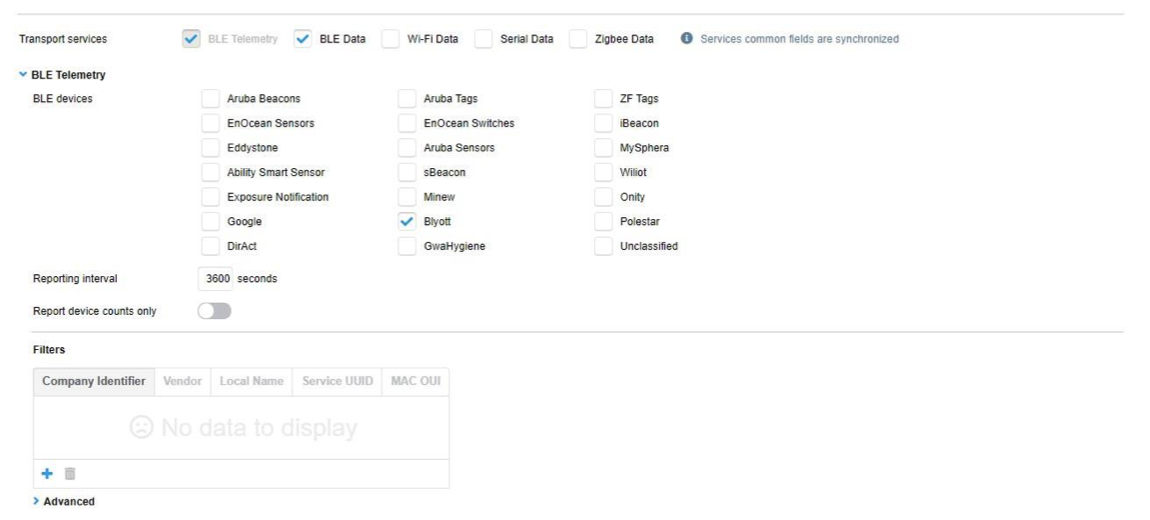Screen dimensions: 1150x520
Task: Select the Zigbee Data checkbox
Action: [578, 39]
